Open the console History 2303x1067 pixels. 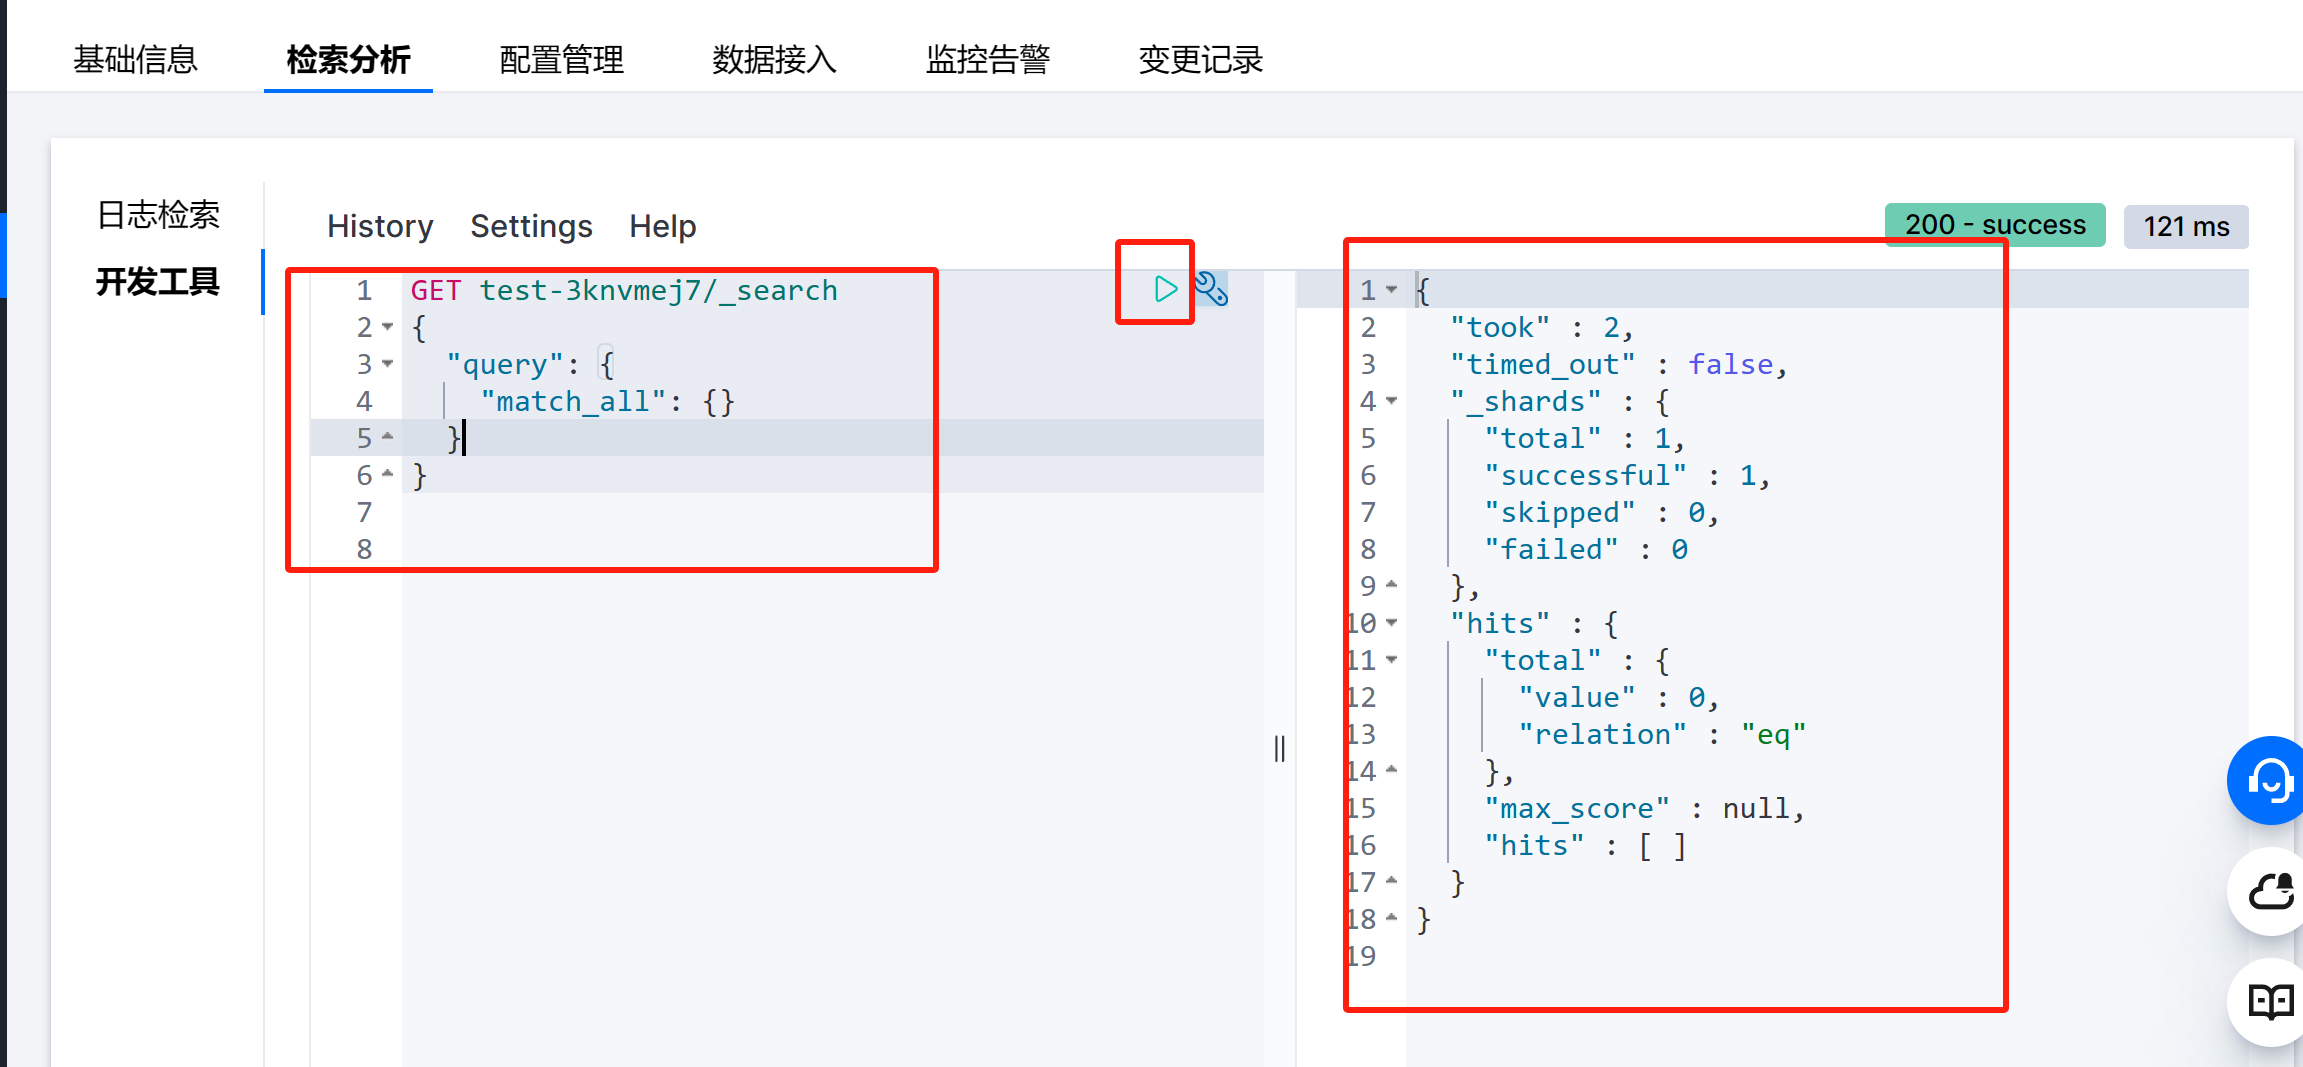(x=380, y=227)
